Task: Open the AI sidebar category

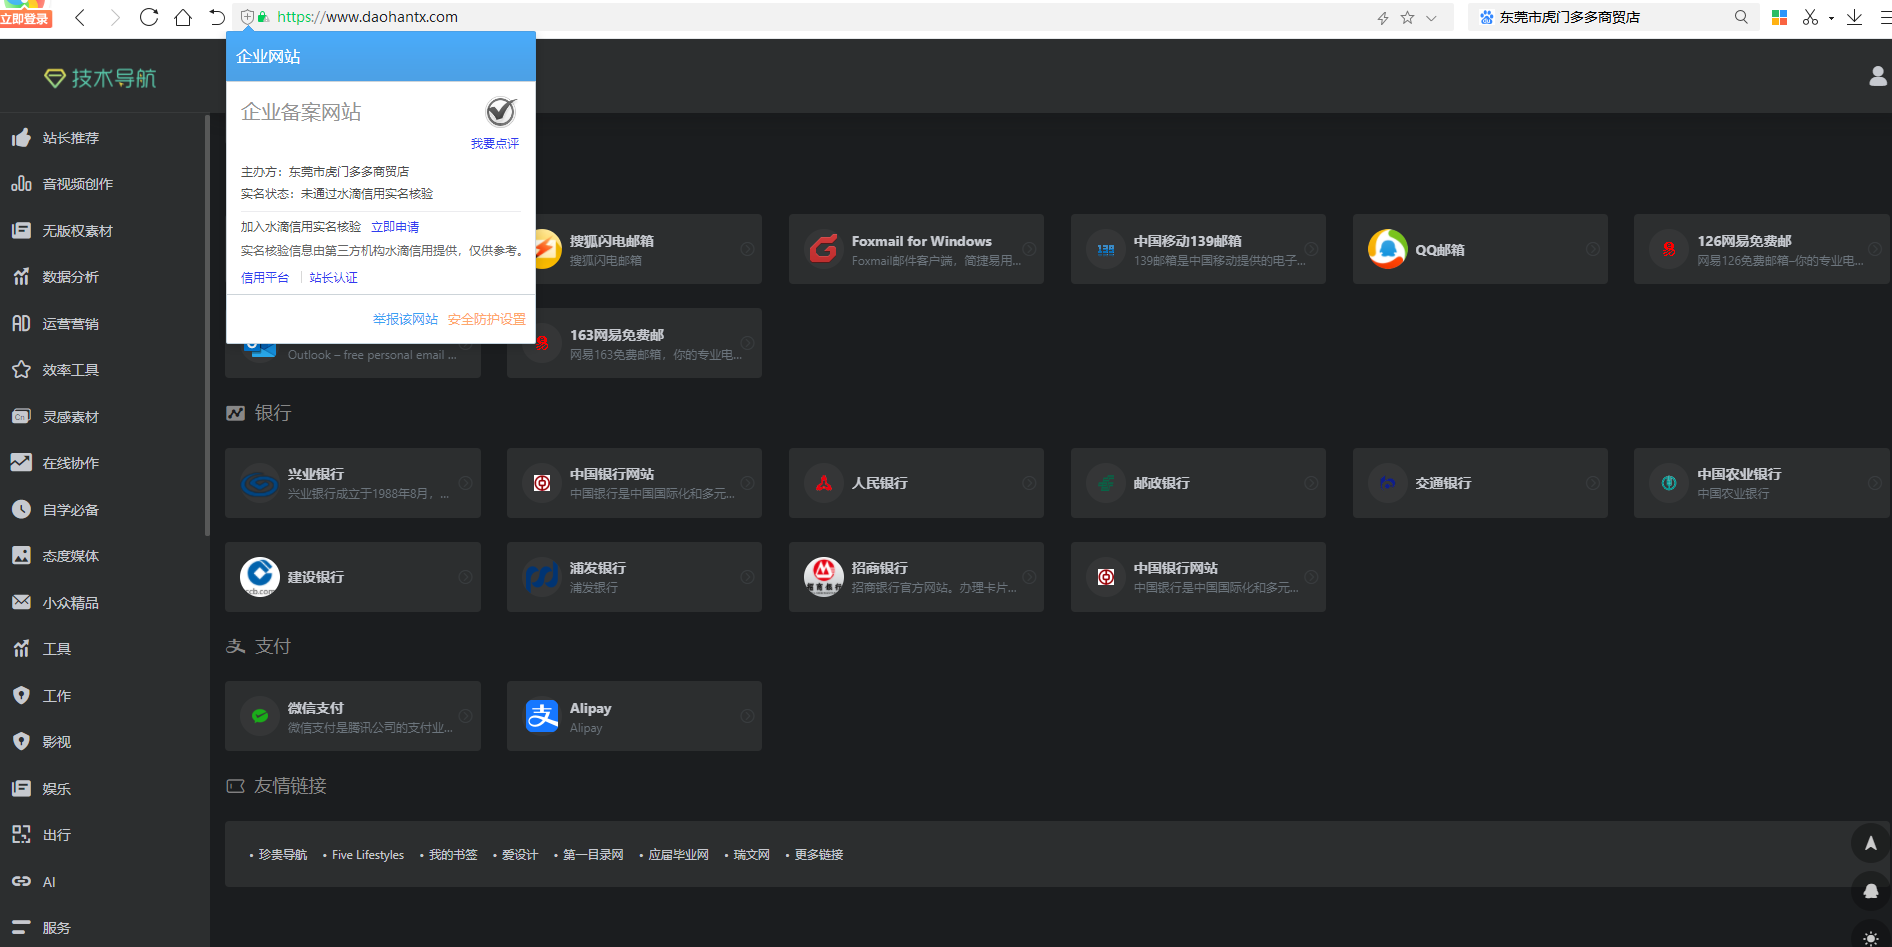Action: point(49,882)
